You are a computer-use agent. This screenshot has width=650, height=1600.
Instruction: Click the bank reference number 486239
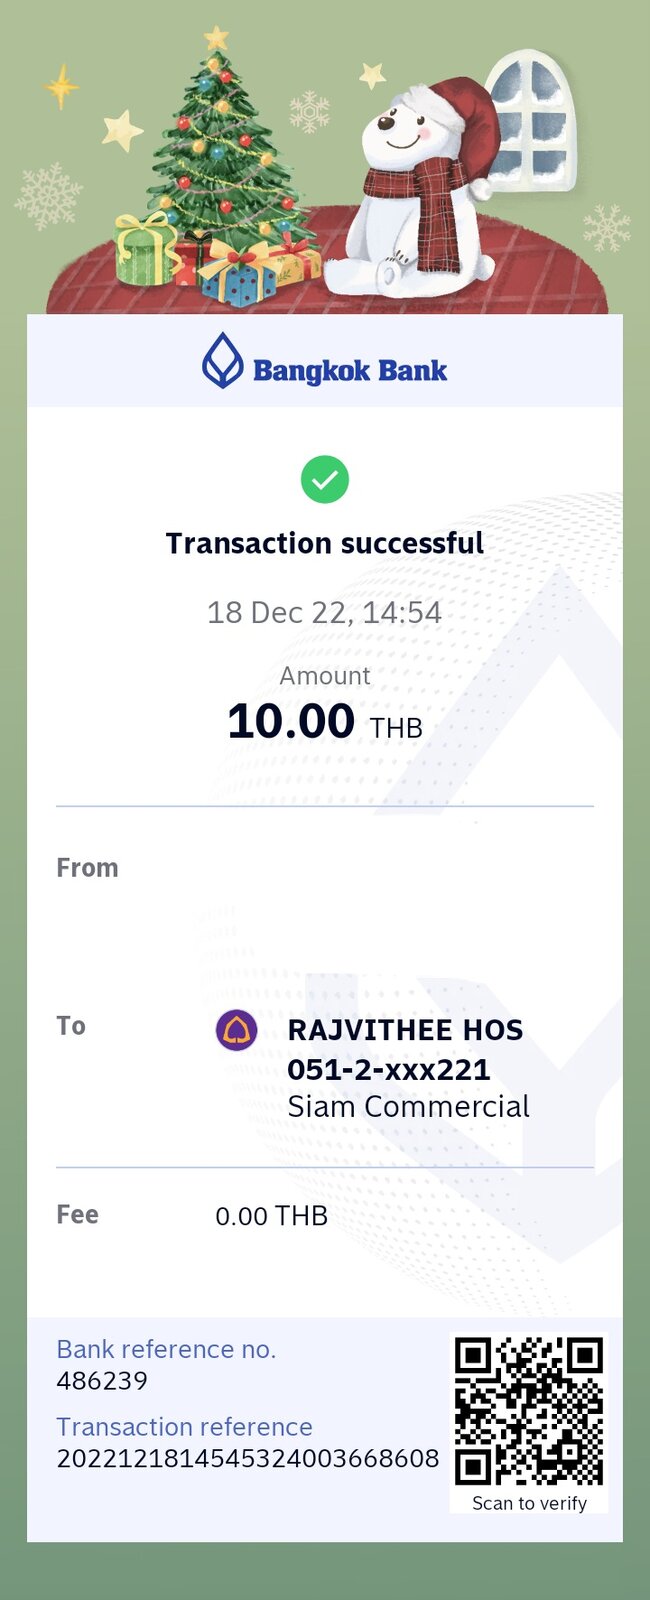click(102, 1381)
